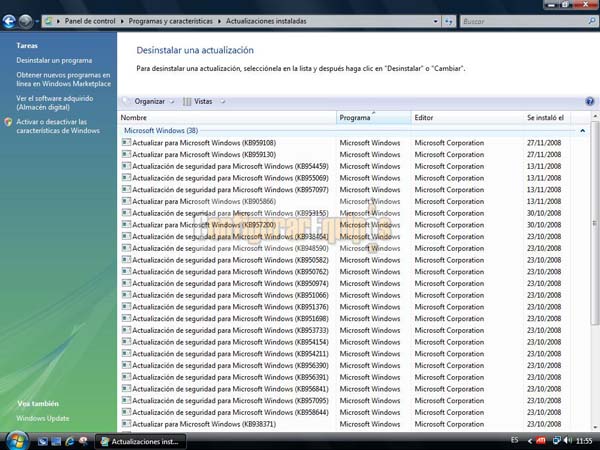Open Help with the blue question icon
Viewport: 600px width, 450px height.
pyautogui.click(x=590, y=101)
